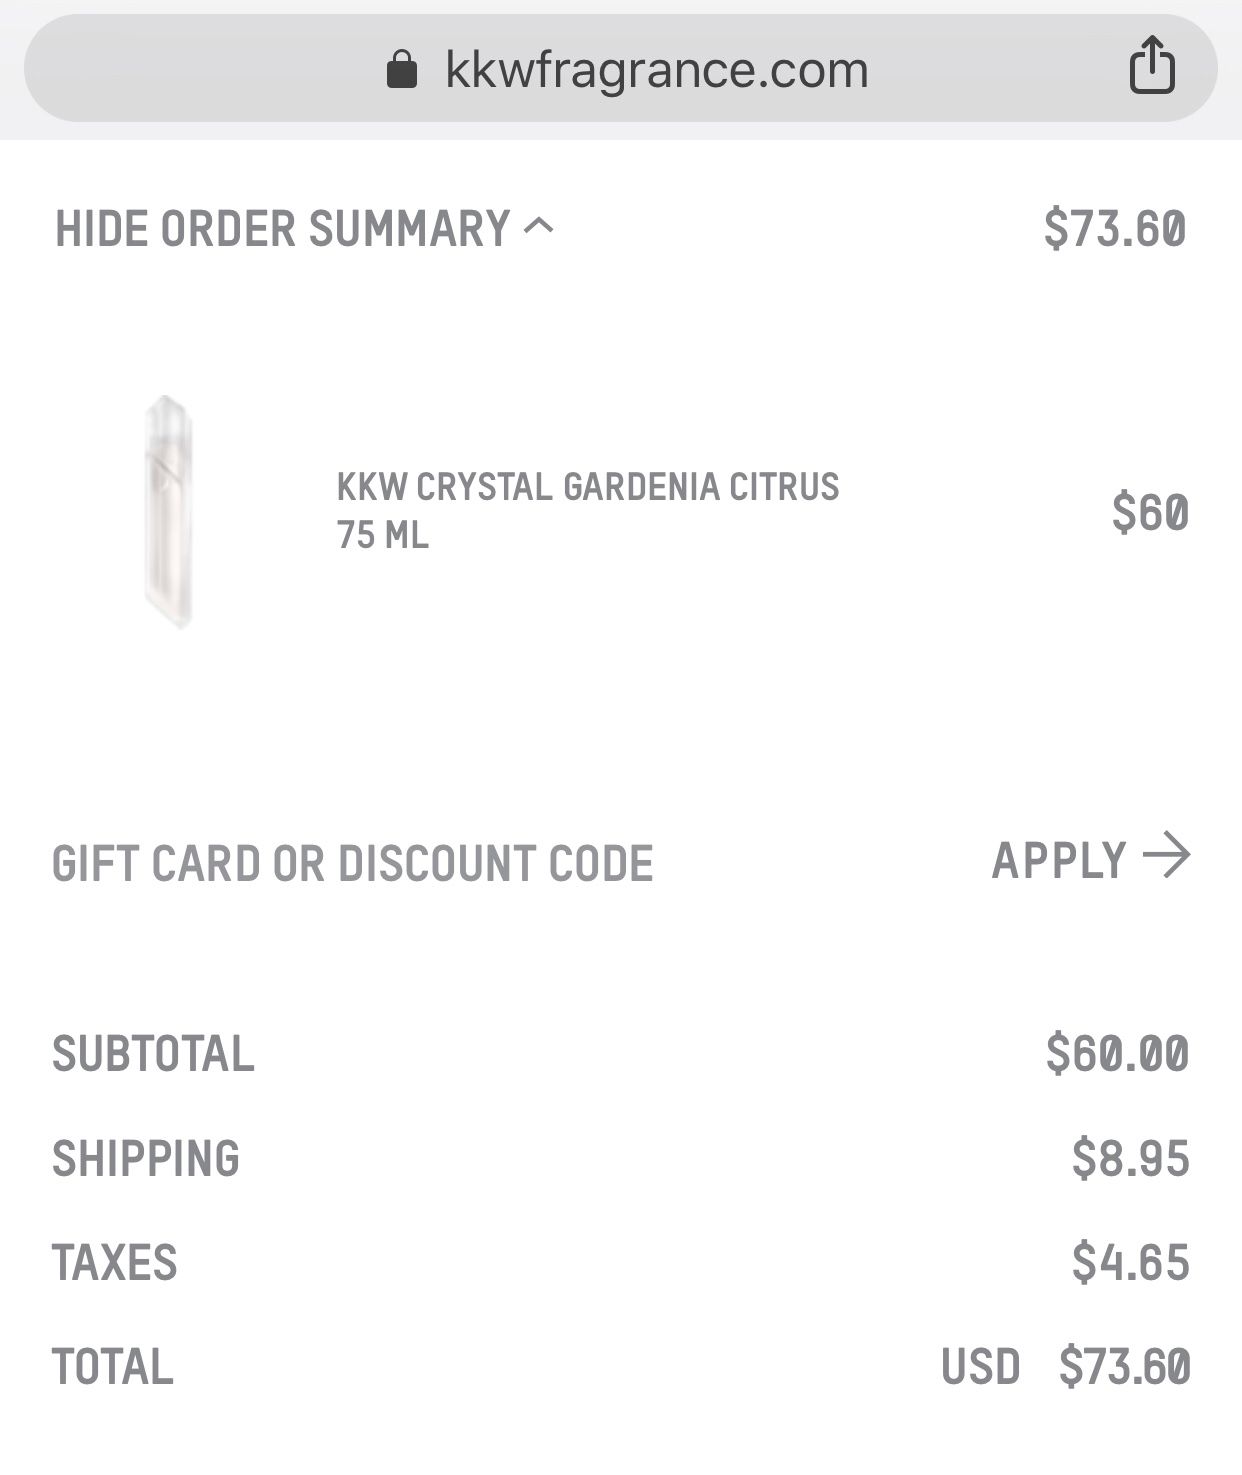
Task: Click the USD currency label
Action: (x=980, y=1367)
